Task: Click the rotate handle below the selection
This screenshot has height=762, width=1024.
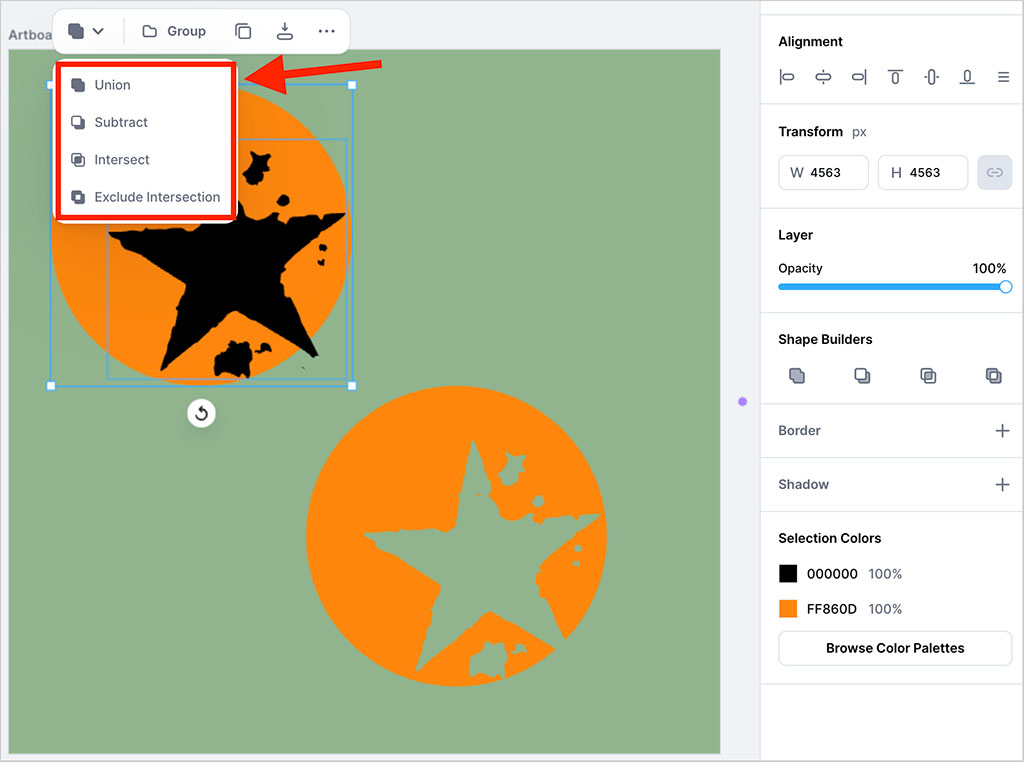Action: tap(201, 413)
